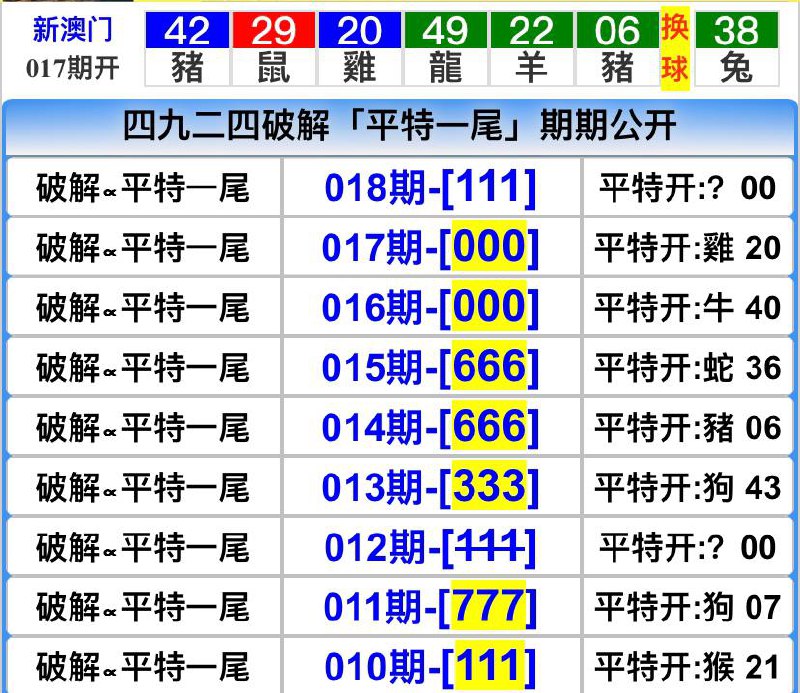Select the green ball number 22
The image size is (800, 693).
coord(532,30)
